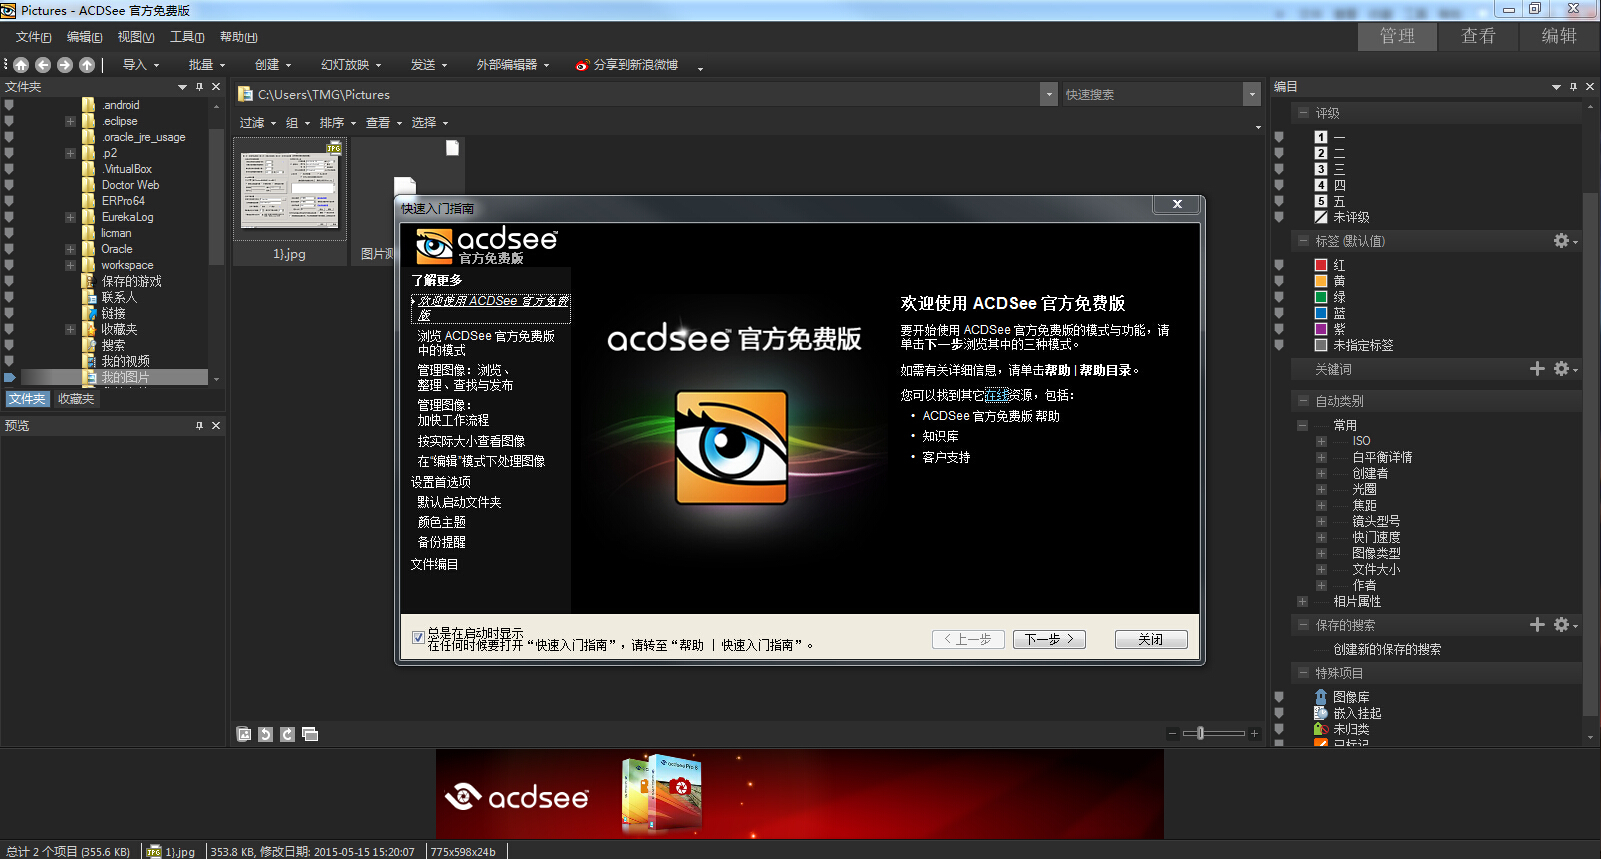Image resolution: width=1601 pixels, height=859 pixels.
Task: Click the zoom in plus icon
Action: pos(1254,733)
